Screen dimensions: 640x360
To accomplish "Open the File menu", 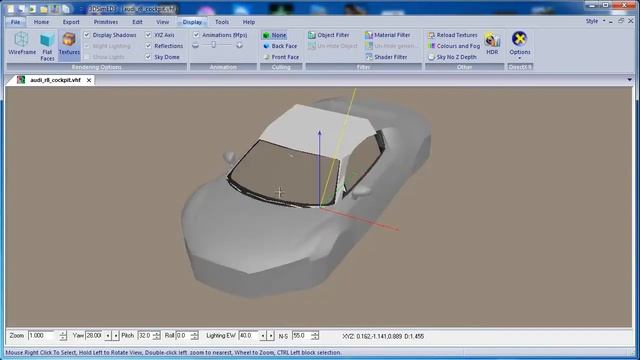I will tap(16, 22).
